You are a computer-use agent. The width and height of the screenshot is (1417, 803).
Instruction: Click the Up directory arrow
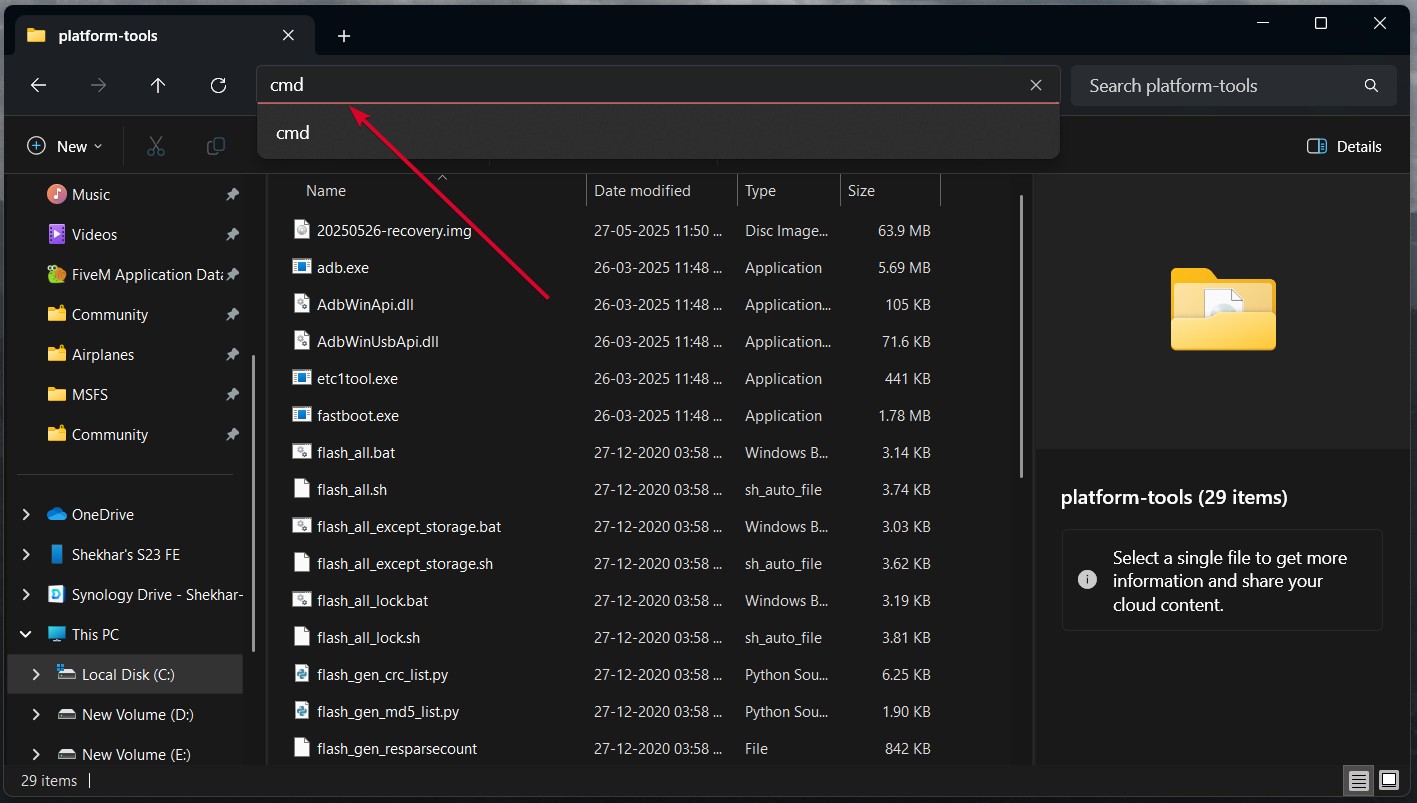point(158,86)
